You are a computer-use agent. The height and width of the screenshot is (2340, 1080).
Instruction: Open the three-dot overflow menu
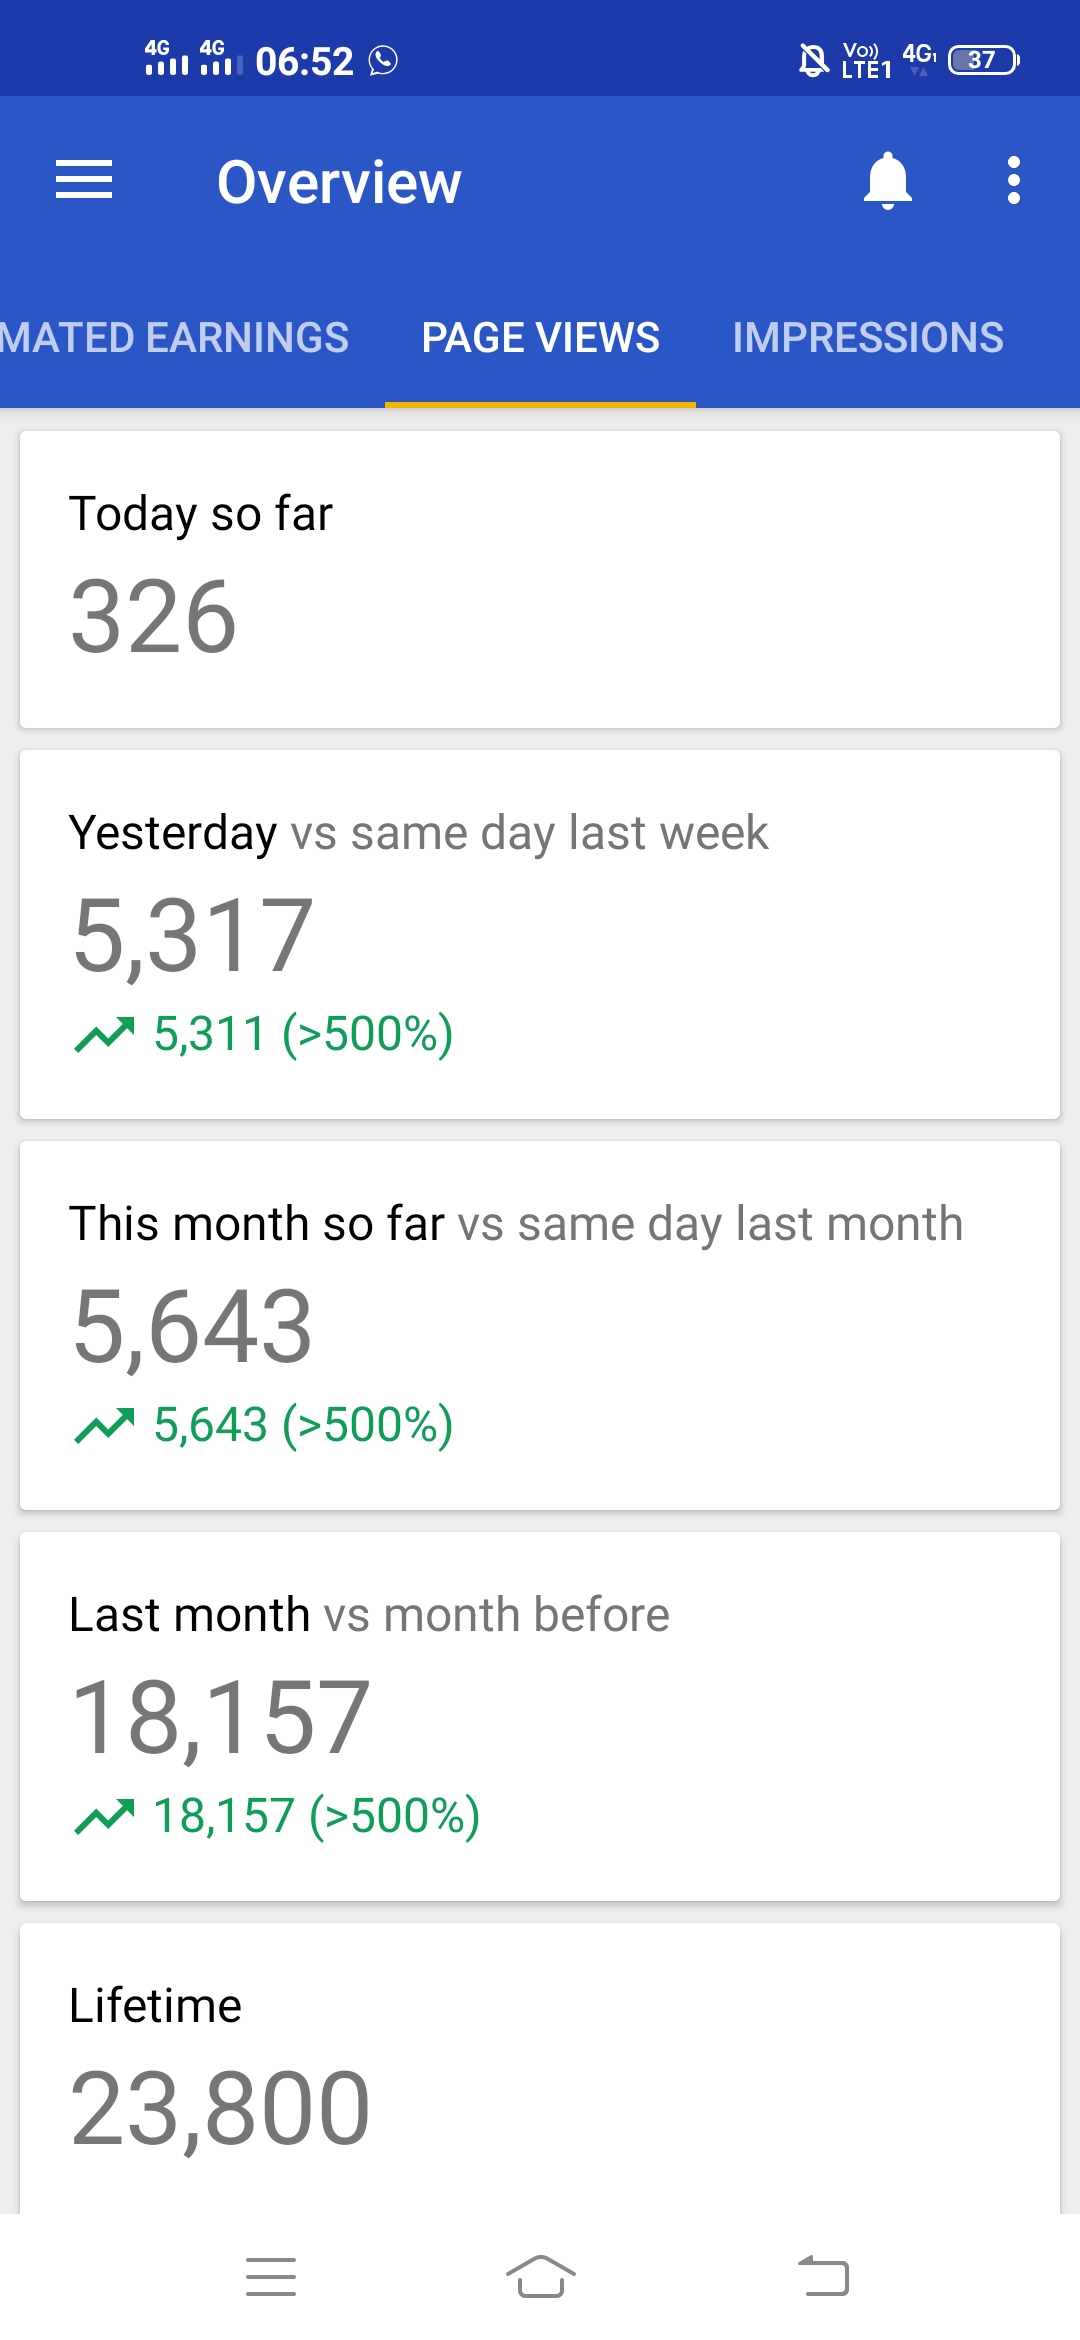click(x=1013, y=181)
